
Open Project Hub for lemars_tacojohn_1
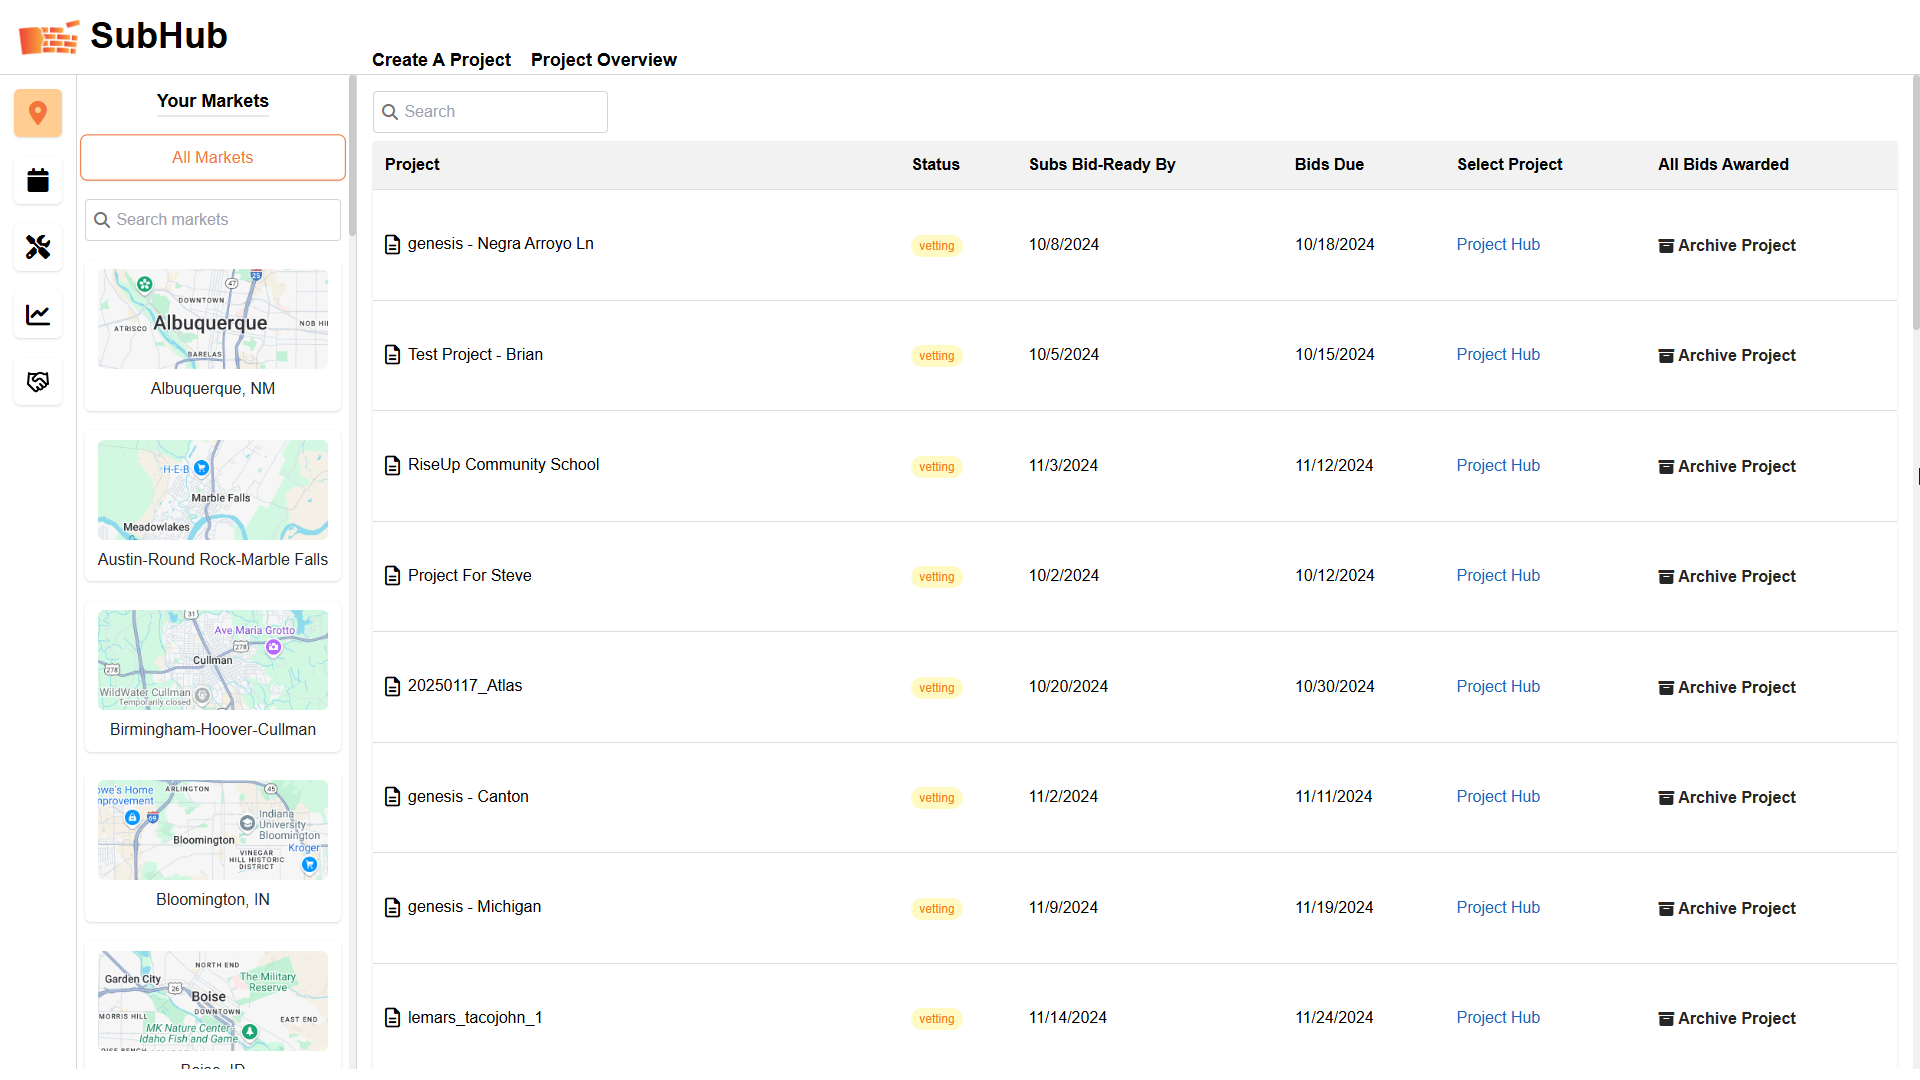(1498, 1018)
